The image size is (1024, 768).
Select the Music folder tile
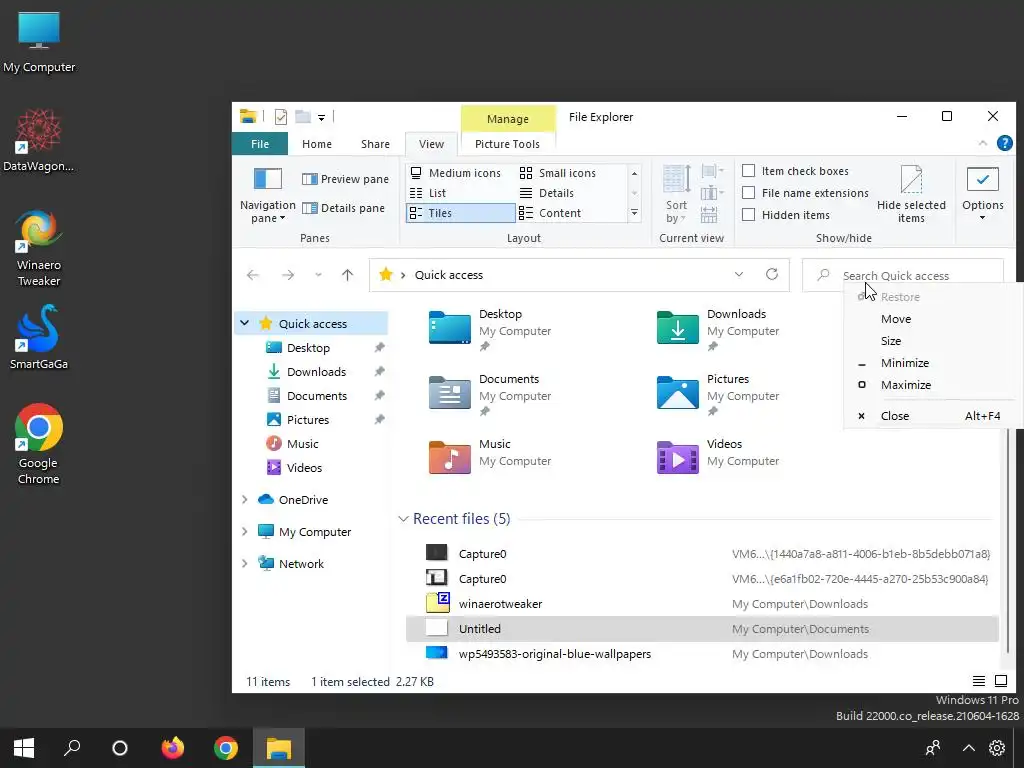(x=490, y=455)
